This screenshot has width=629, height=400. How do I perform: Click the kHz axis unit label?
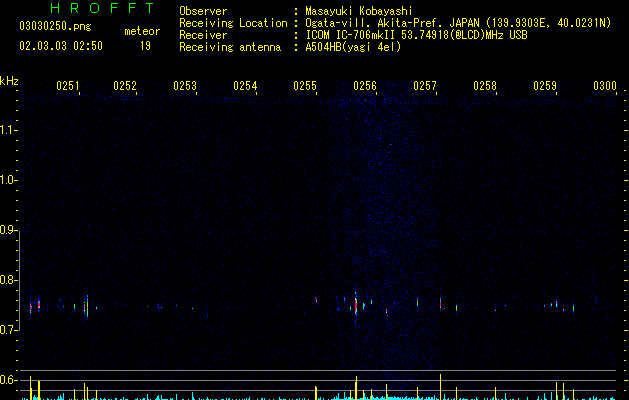9,81
